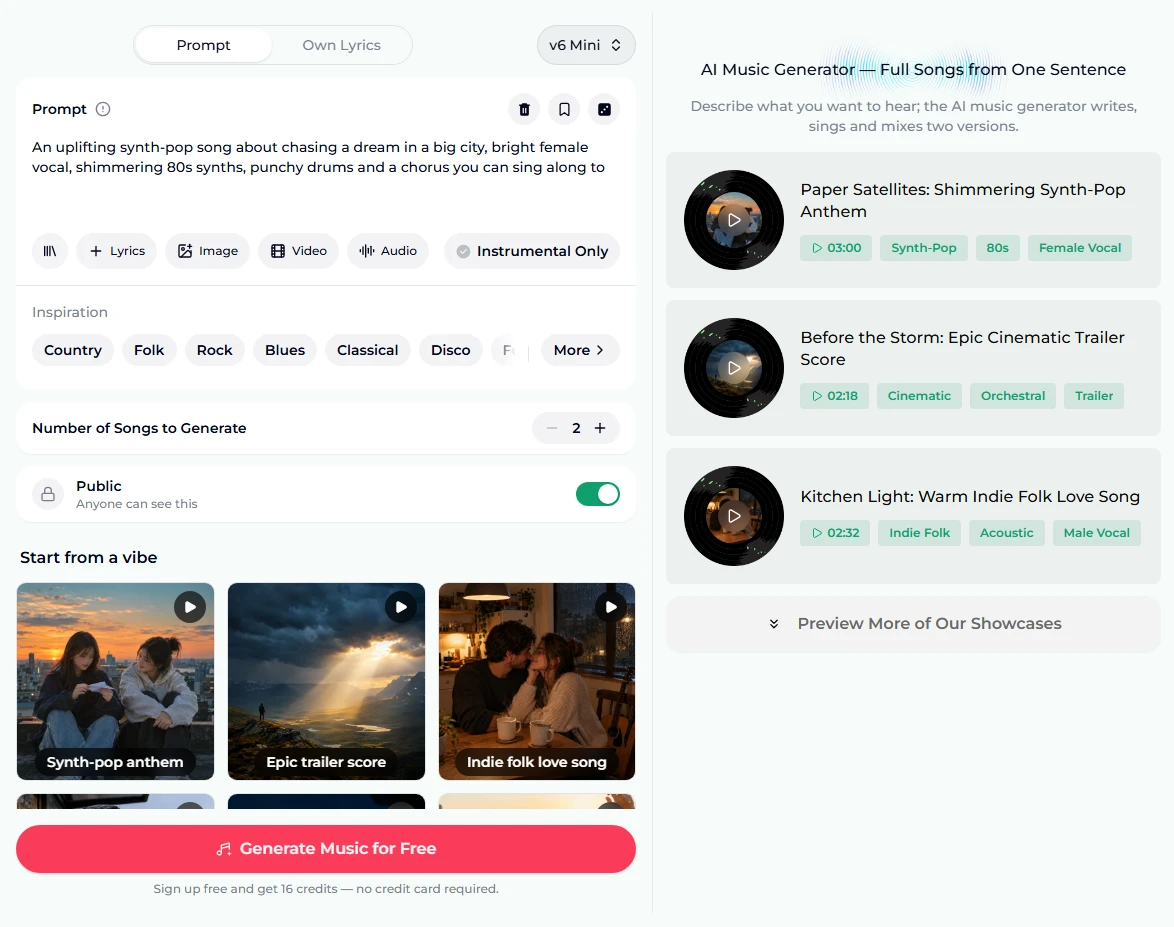Pick the Classical inspiration tag
The height and width of the screenshot is (927, 1174).
tap(368, 350)
